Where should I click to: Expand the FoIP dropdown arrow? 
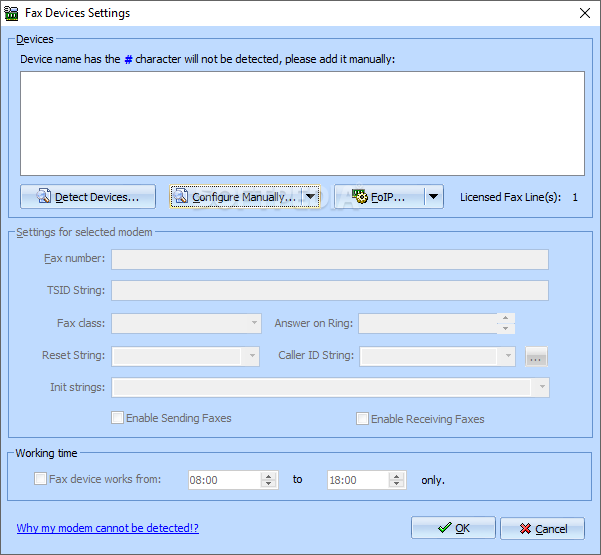click(x=434, y=197)
